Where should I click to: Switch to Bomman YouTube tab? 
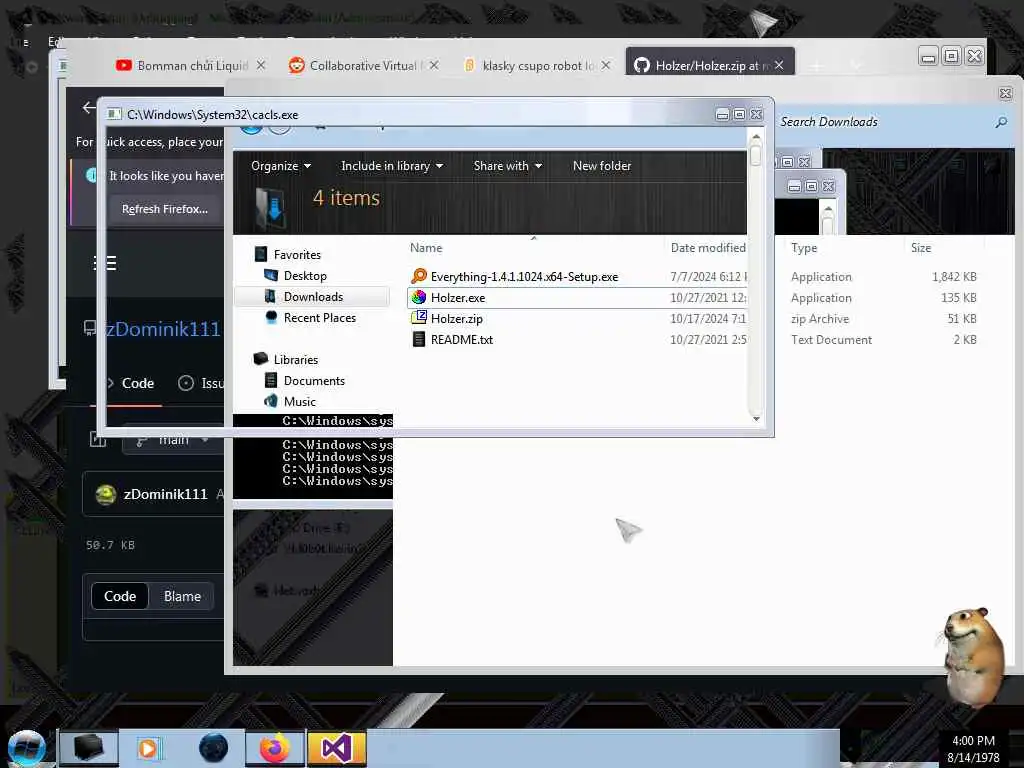coord(190,65)
